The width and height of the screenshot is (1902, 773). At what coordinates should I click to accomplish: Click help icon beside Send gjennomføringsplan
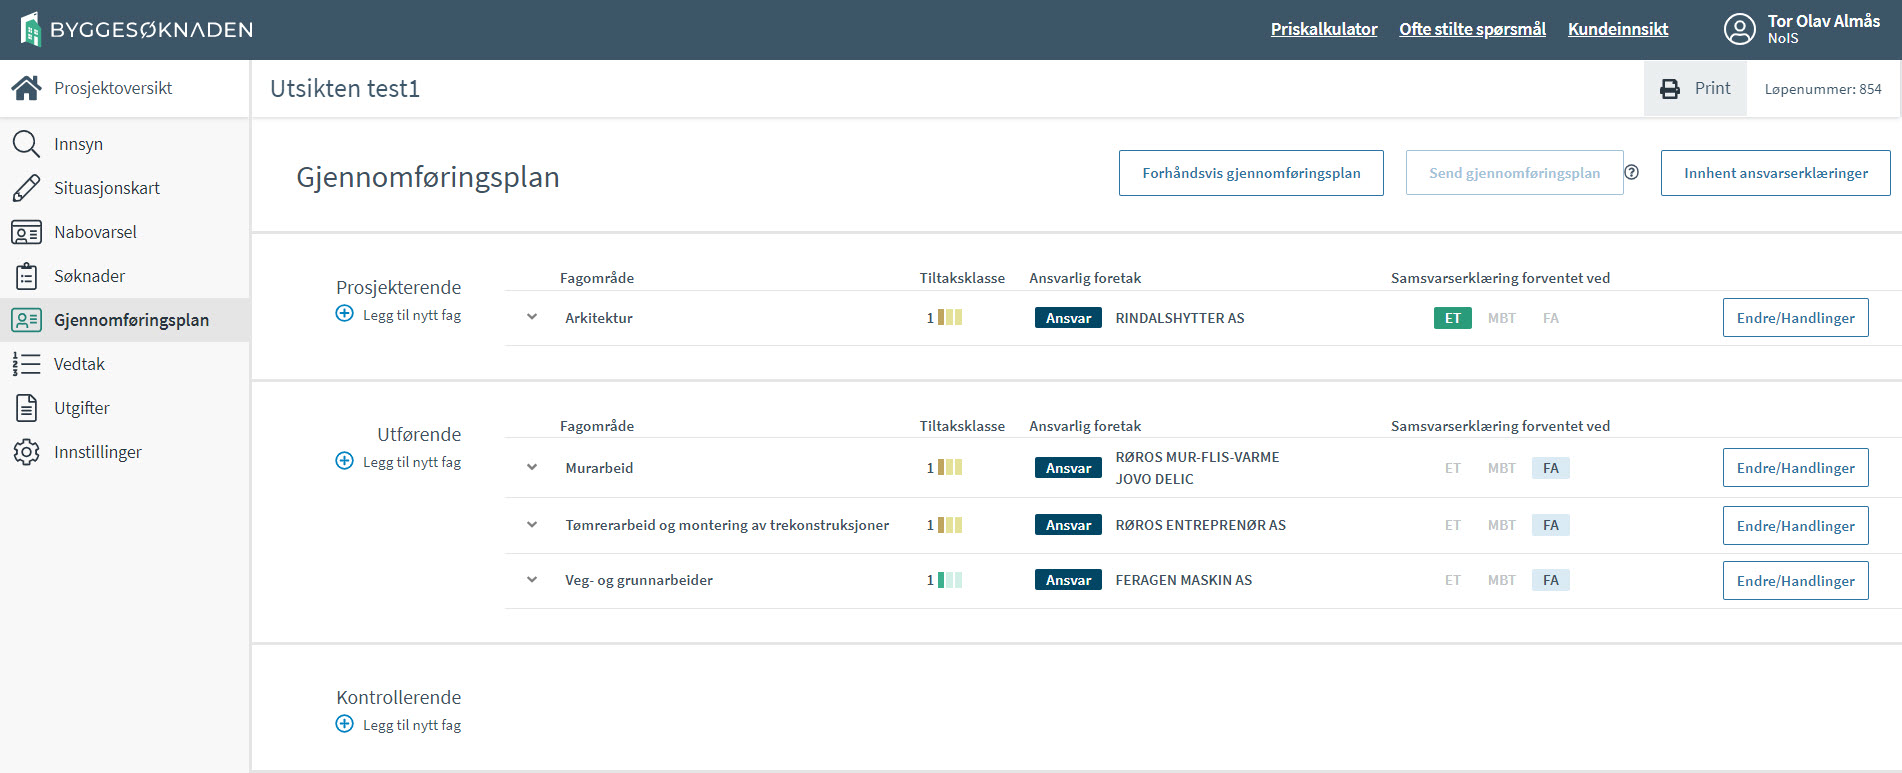click(1631, 172)
